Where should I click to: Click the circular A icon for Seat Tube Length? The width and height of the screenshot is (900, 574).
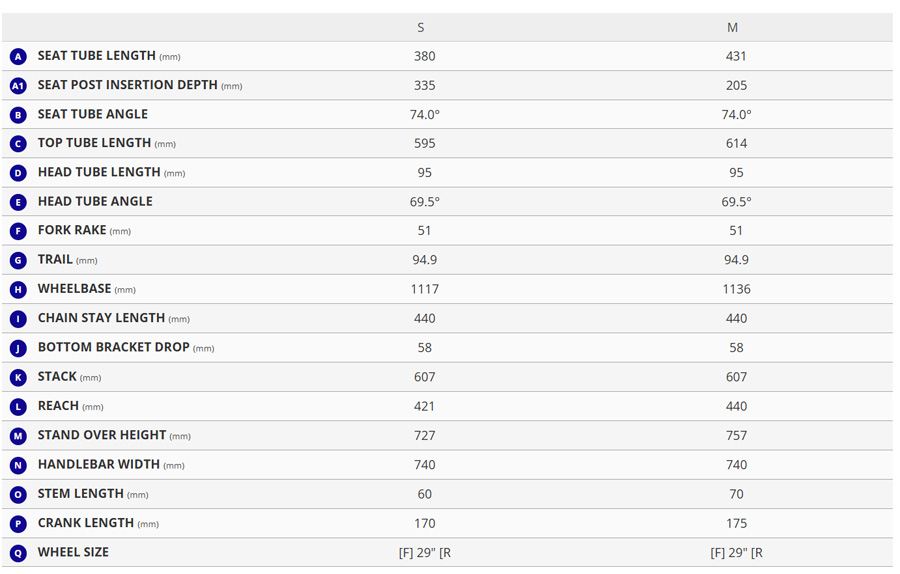(18, 57)
